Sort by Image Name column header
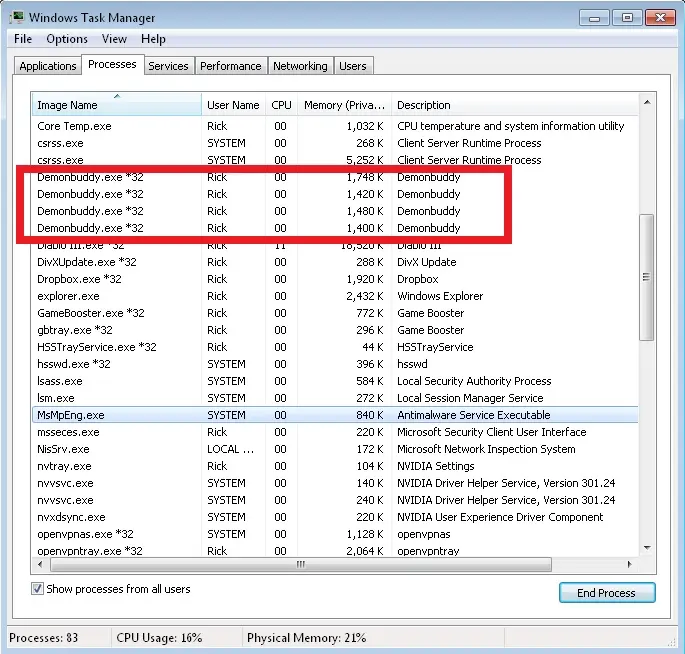 click(x=117, y=105)
